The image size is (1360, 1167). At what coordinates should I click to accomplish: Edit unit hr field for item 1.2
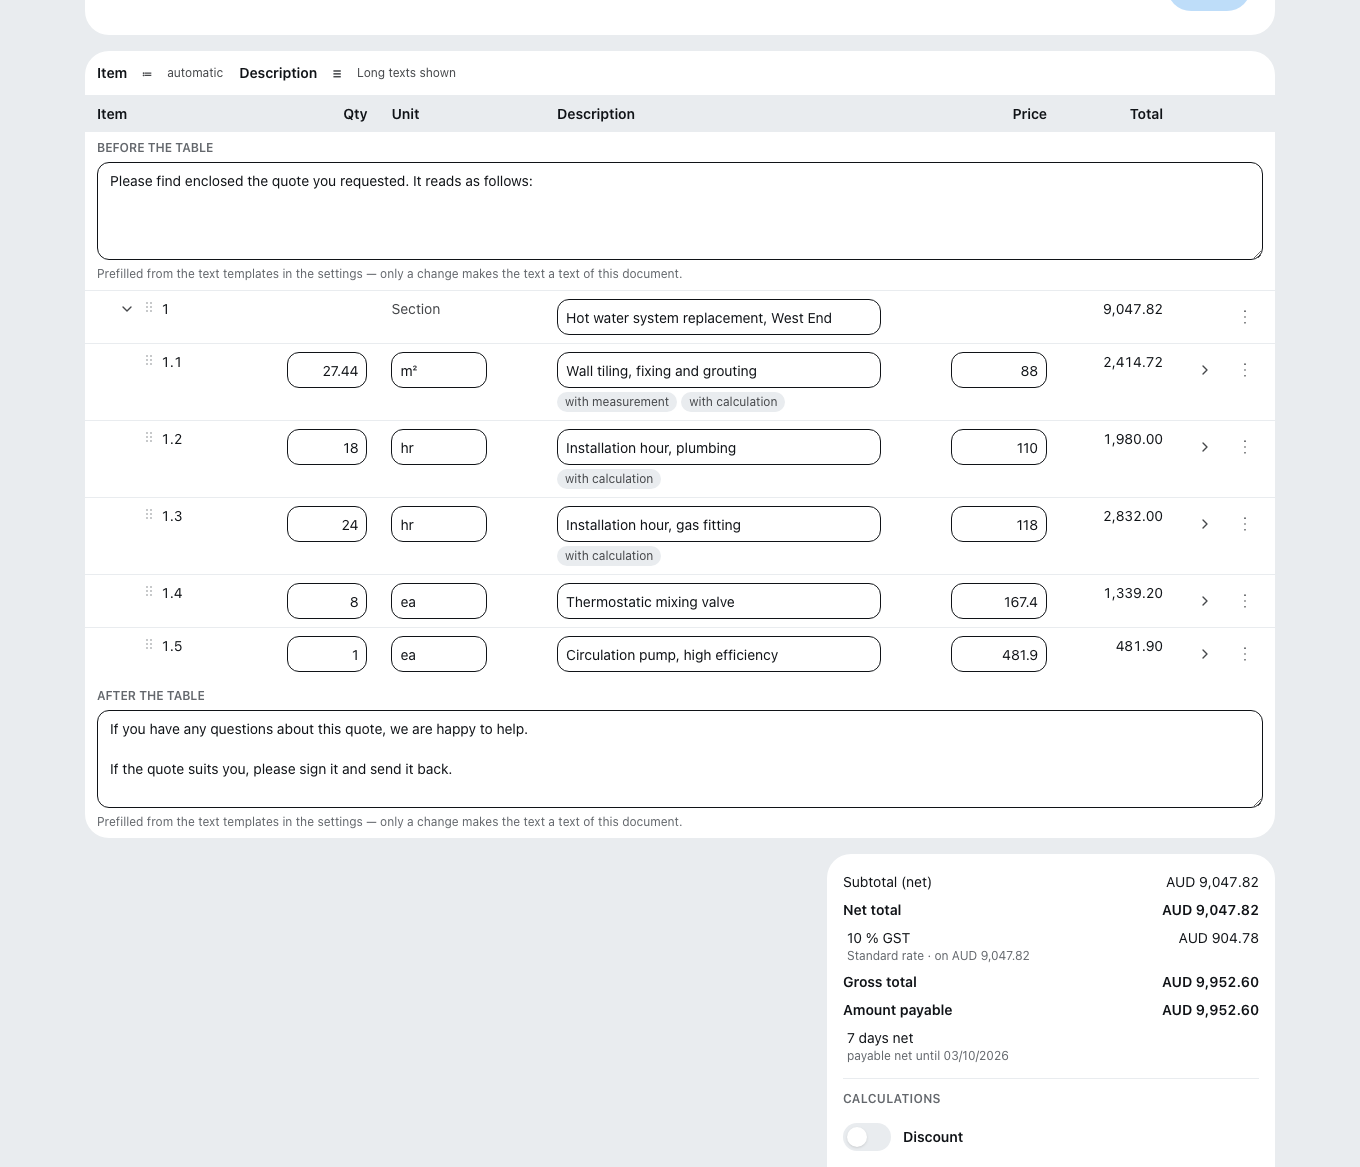tap(439, 447)
